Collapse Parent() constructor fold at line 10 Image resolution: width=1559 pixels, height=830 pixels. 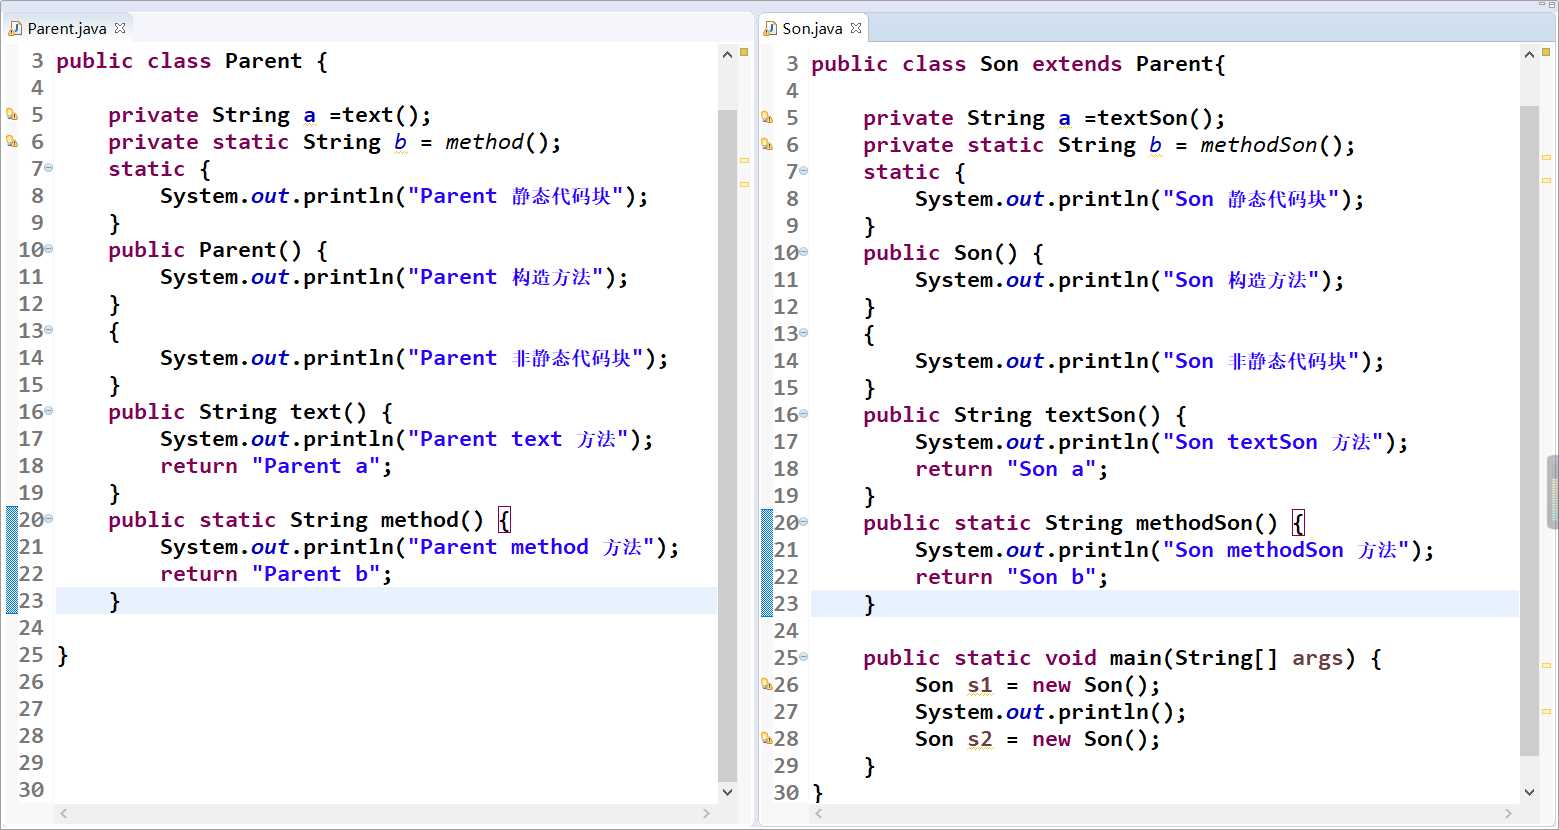[x=48, y=249]
